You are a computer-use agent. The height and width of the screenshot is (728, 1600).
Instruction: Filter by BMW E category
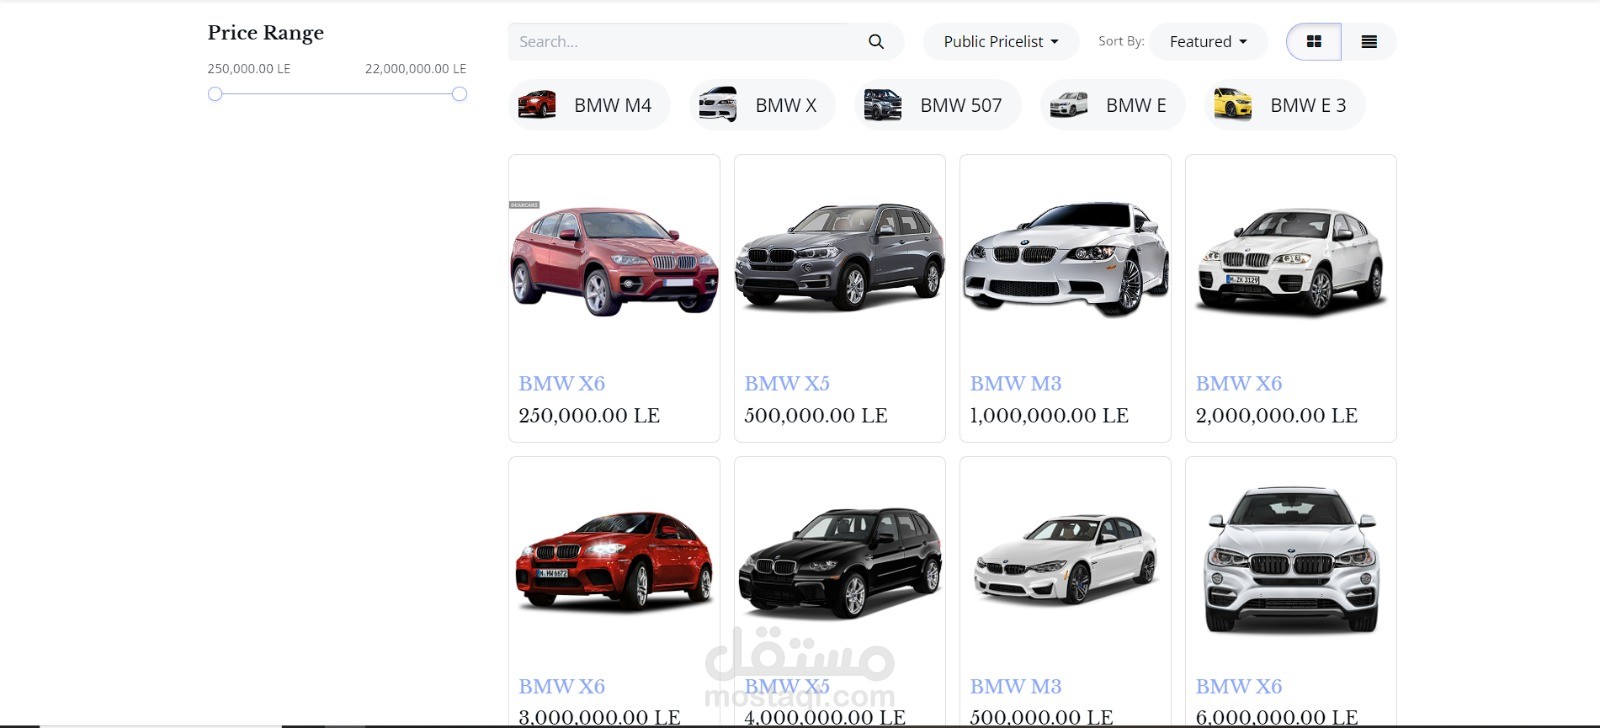pyautogui.click(x=1113, y=105)
